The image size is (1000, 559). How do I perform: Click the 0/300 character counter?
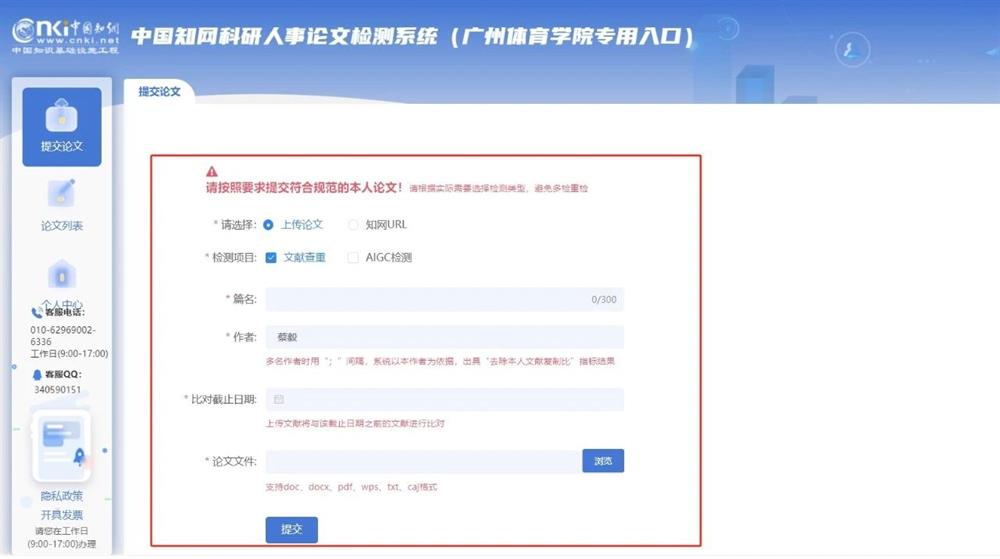point(603,300)
